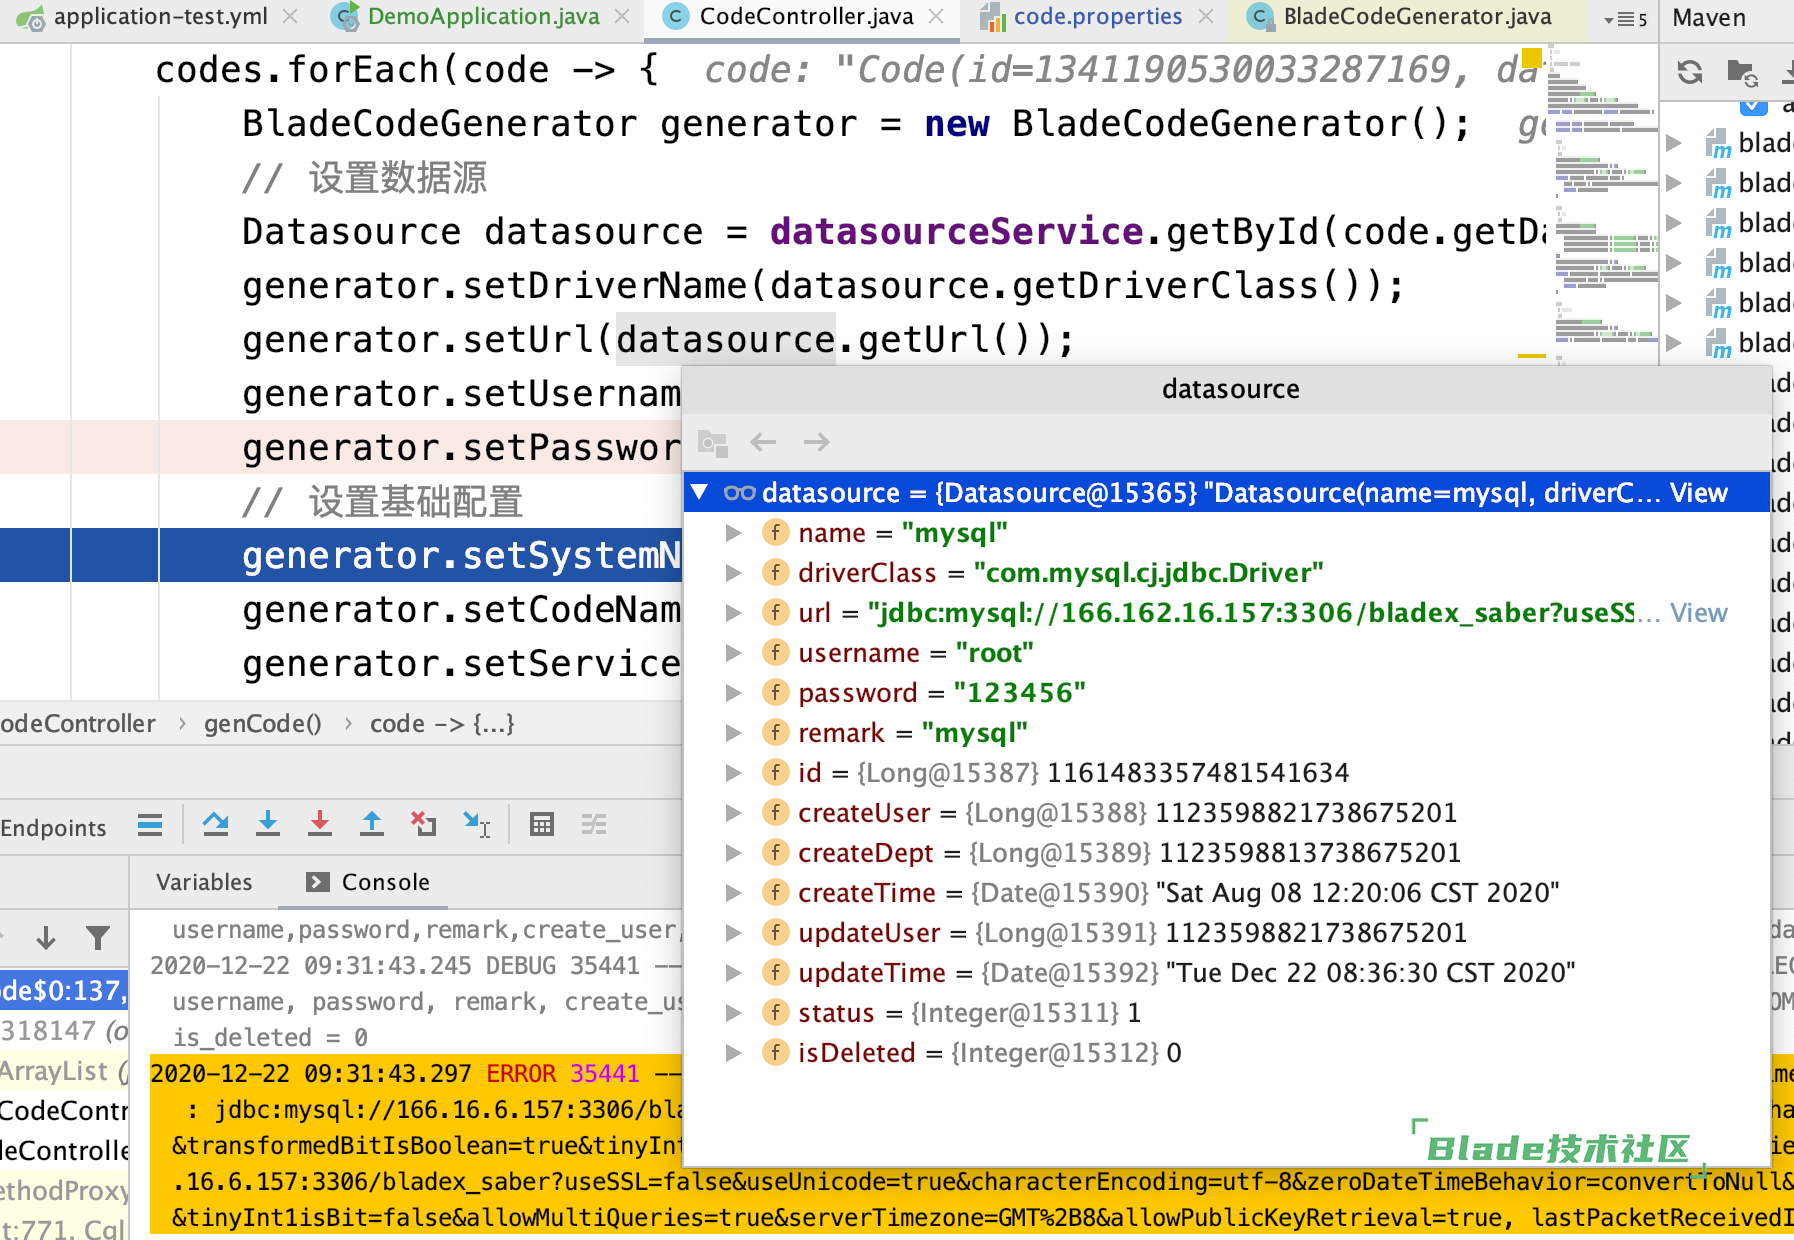Select the ethodProxy stack frame row

click(64, 1191)
